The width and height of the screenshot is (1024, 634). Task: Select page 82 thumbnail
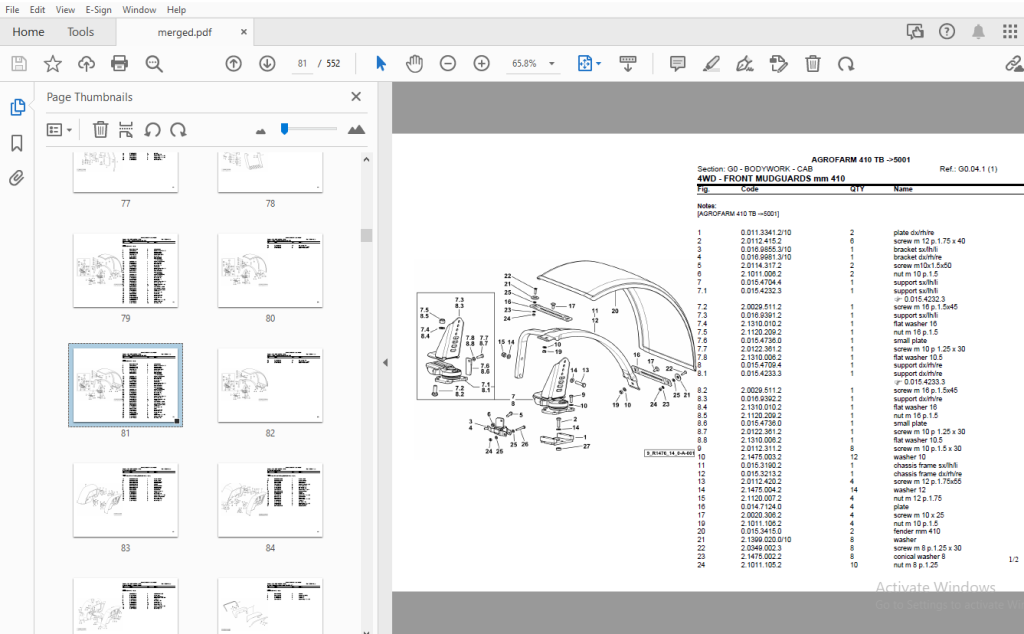(270, 385)
